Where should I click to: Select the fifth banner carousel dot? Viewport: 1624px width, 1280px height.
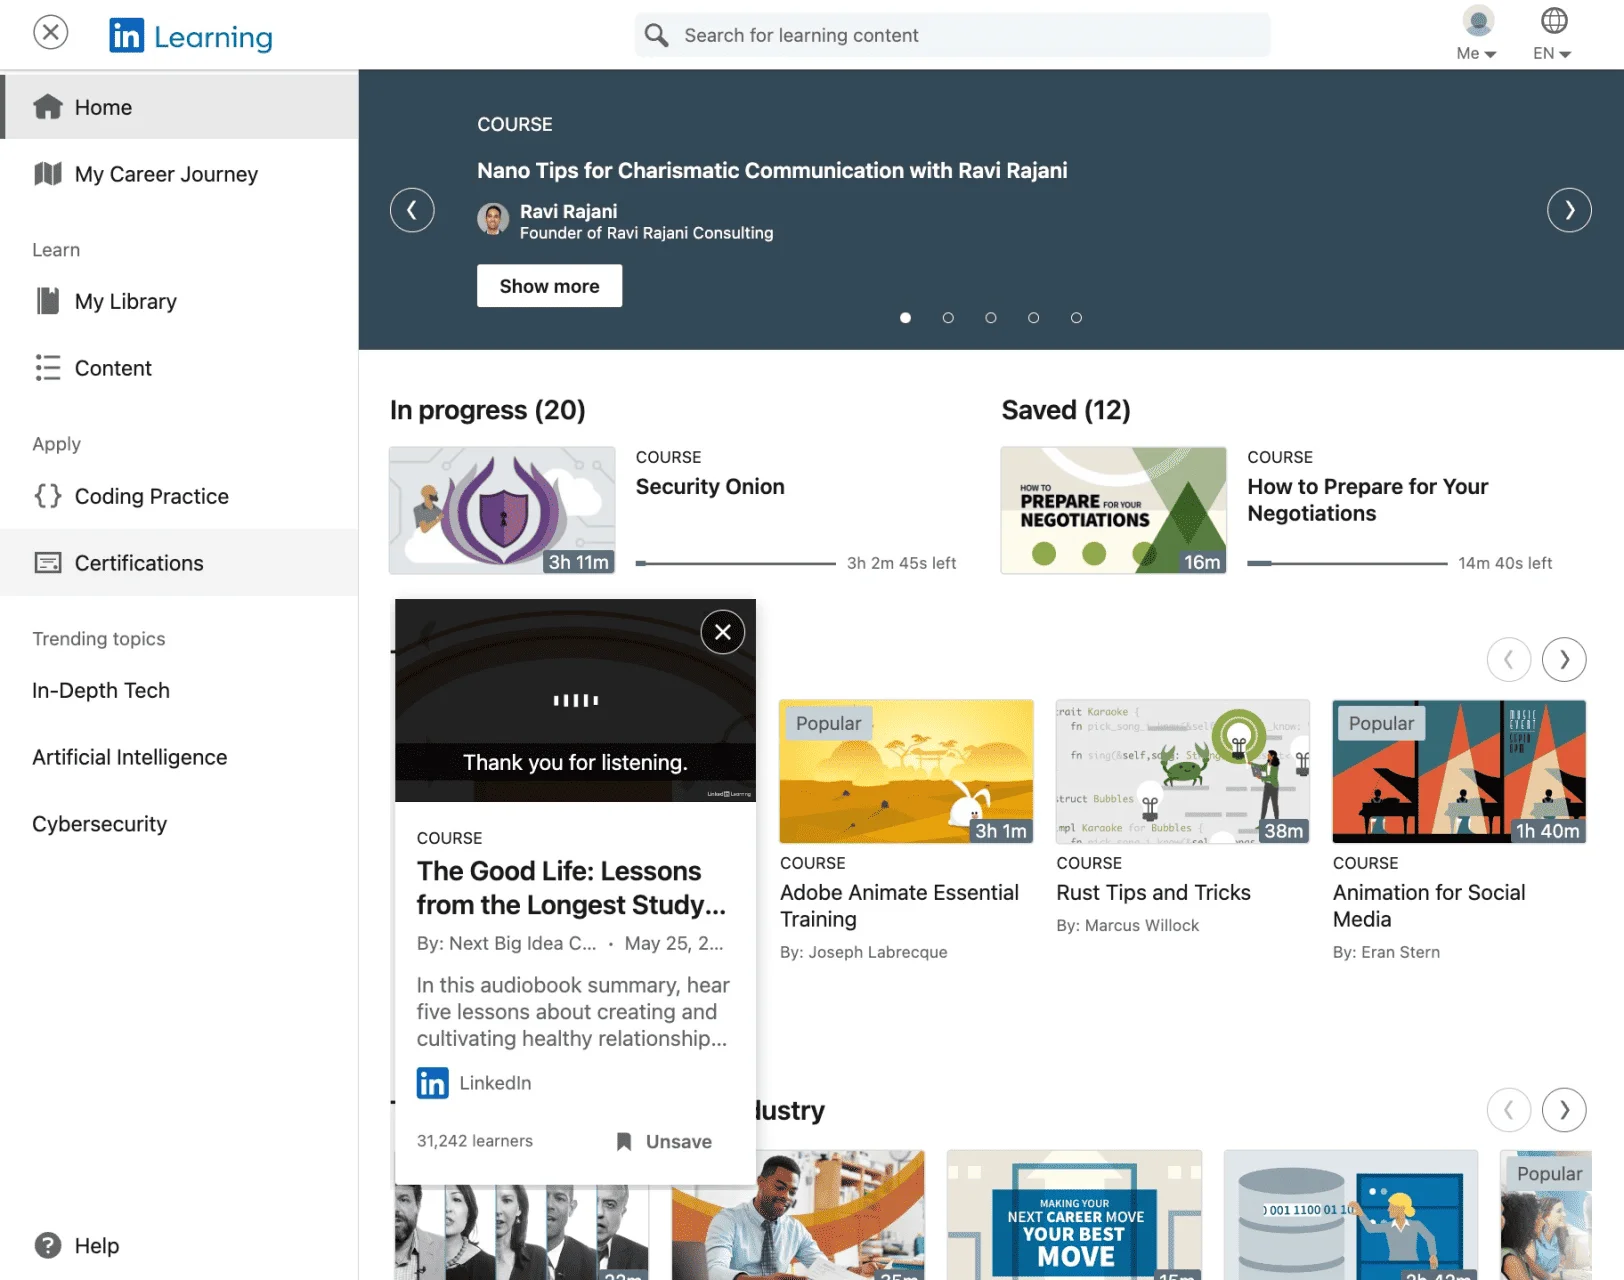1076,318
